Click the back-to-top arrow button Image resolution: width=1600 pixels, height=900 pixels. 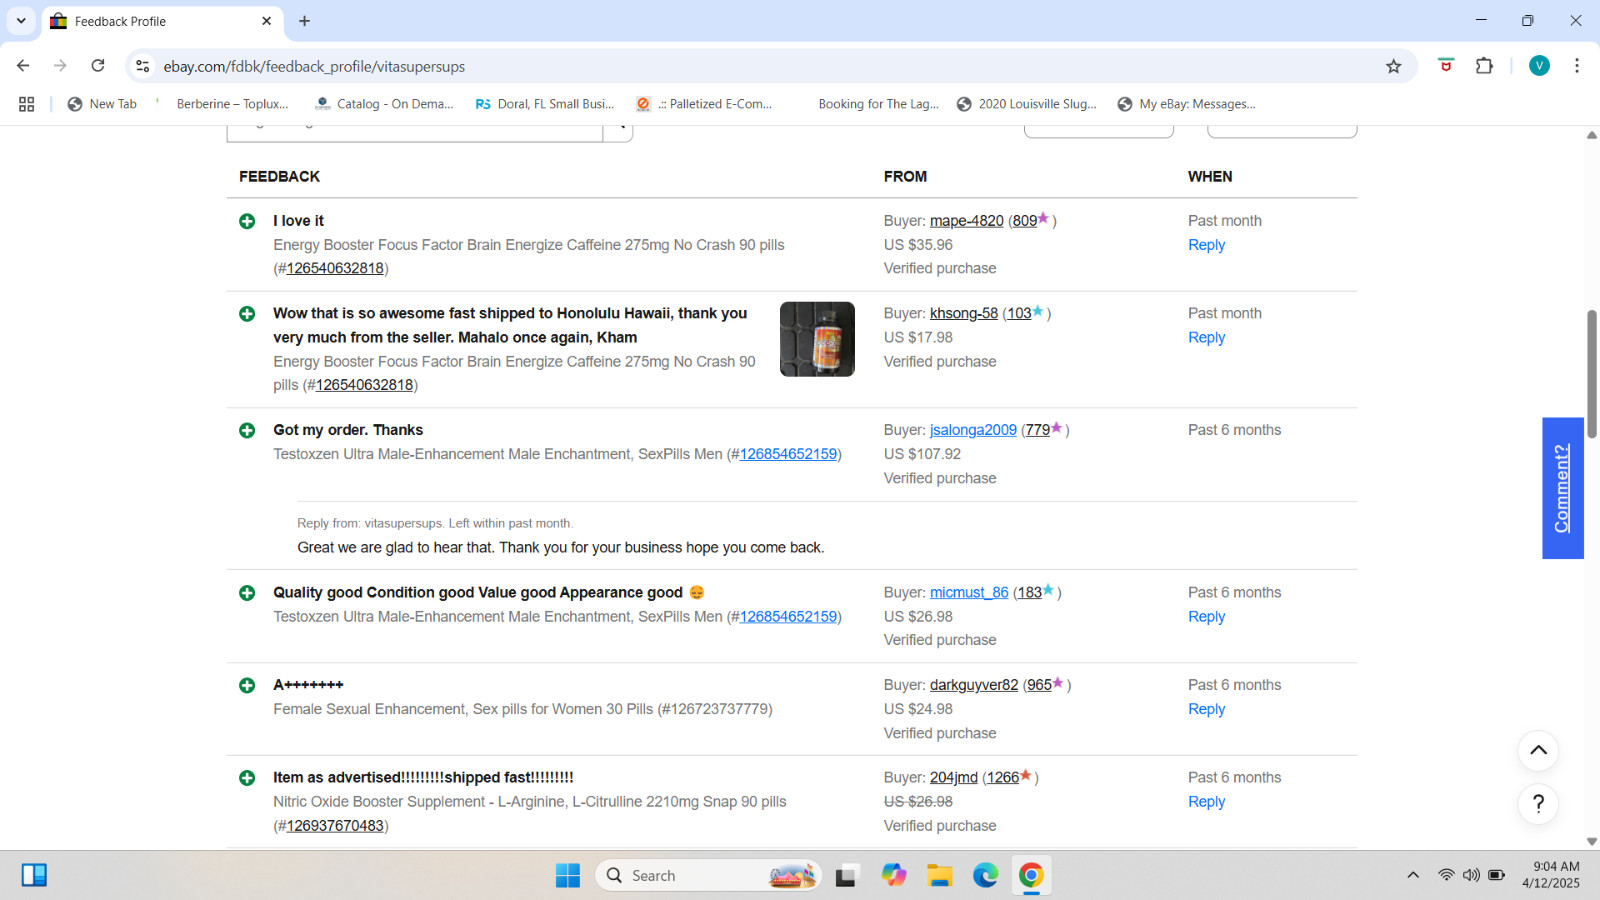[x=1538, y=751]
